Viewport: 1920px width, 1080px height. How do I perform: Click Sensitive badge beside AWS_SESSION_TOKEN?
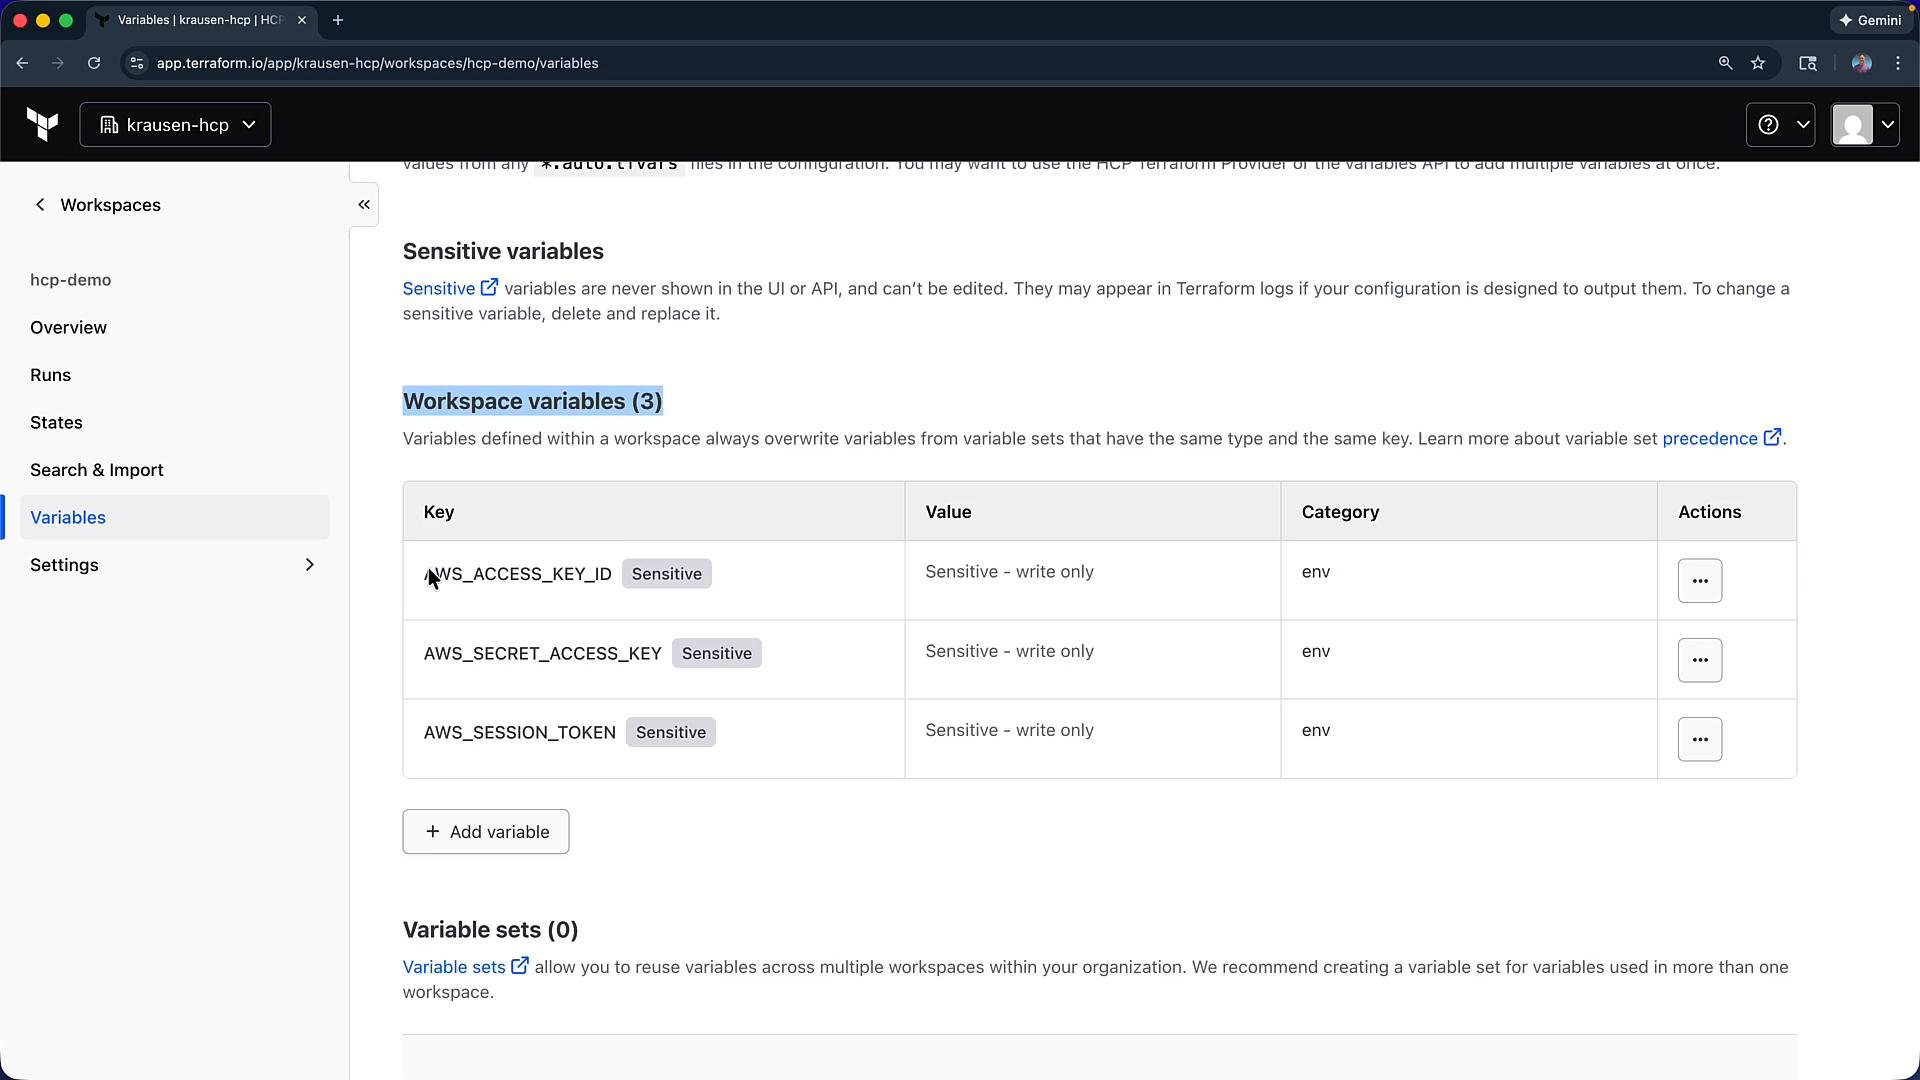671,733
